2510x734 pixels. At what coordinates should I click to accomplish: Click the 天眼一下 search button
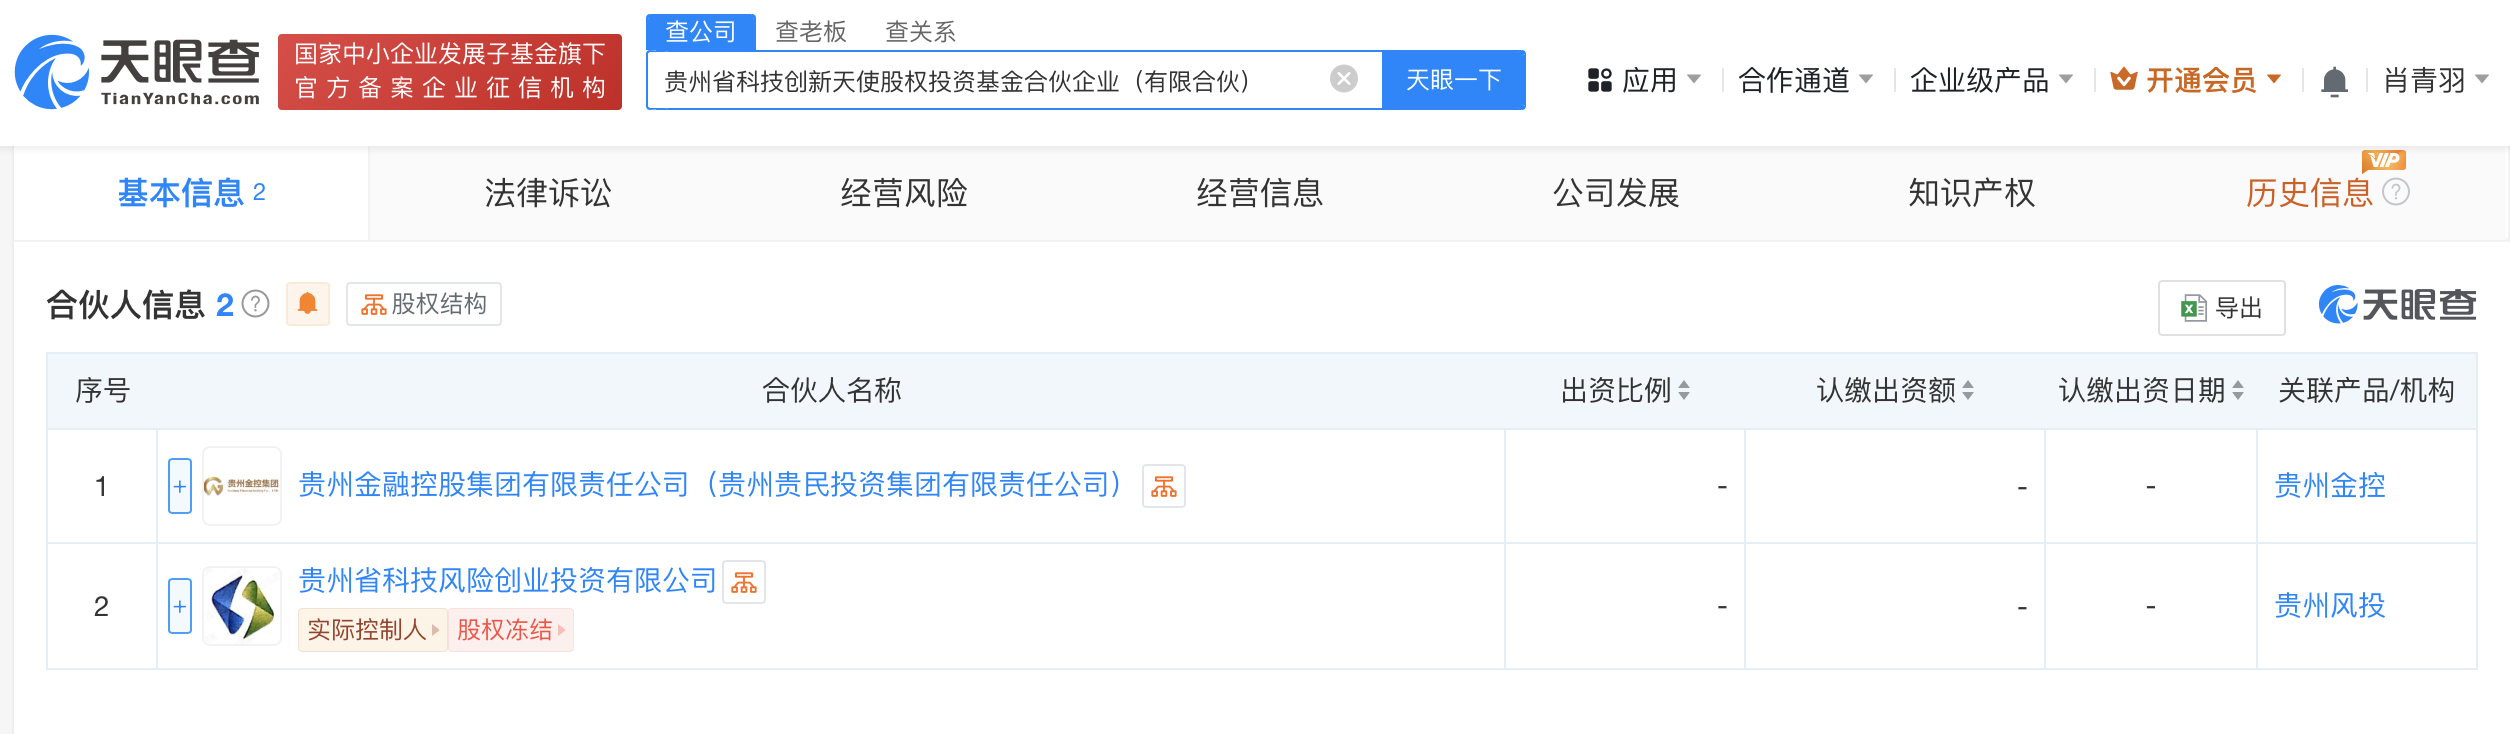[x=1453, y=80]
